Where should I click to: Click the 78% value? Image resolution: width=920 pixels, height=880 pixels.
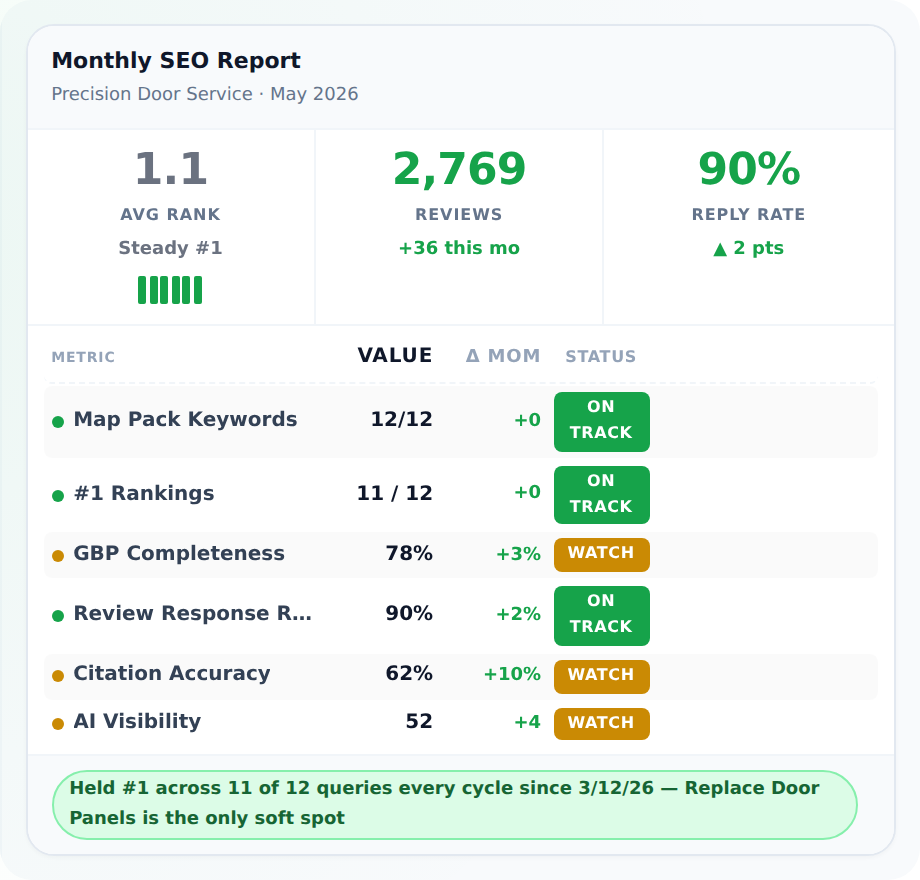pos(409,553)
